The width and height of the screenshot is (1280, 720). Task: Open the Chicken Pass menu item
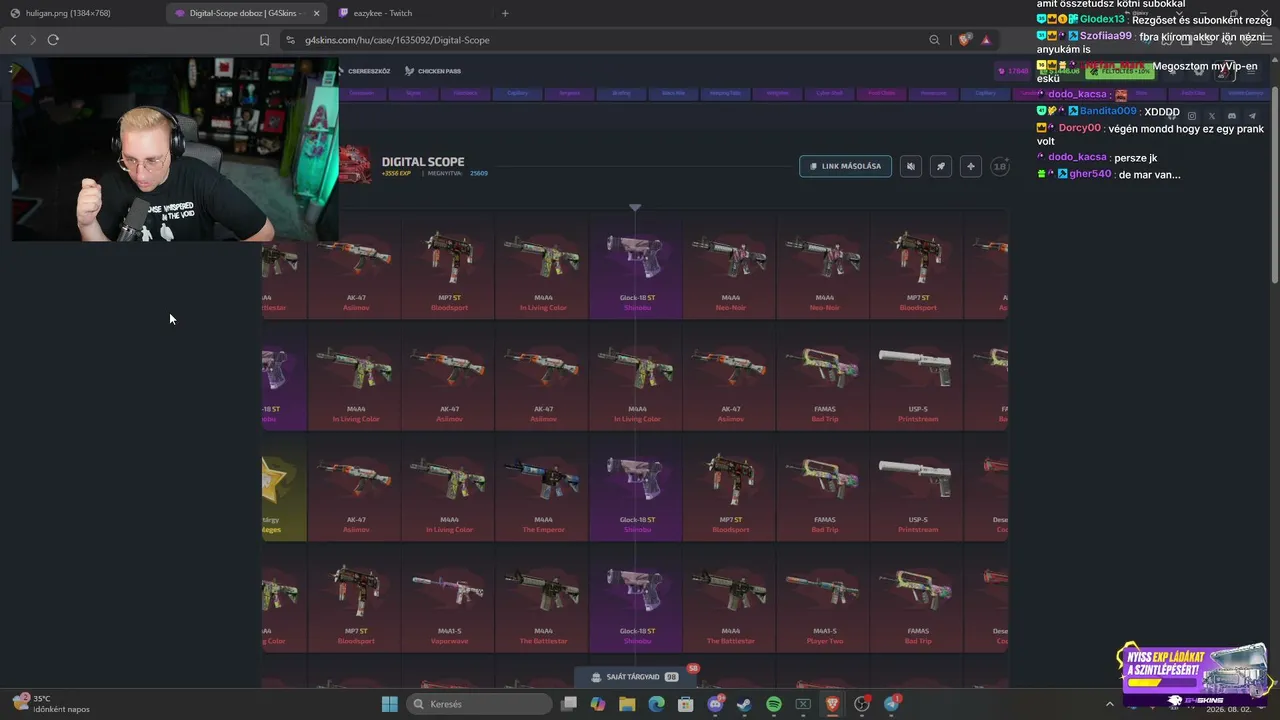click(433, 71)
